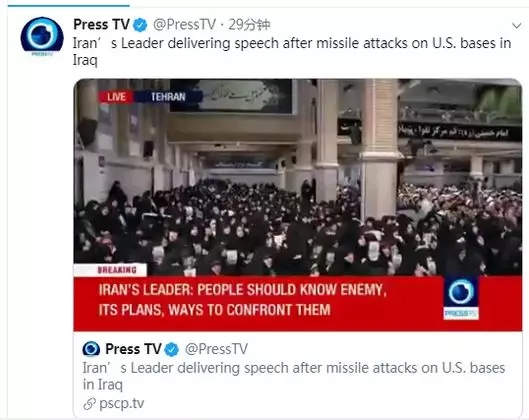Open the tweet timestamp 29分钟
529x420 pixels.
click(x=249, y=25)
